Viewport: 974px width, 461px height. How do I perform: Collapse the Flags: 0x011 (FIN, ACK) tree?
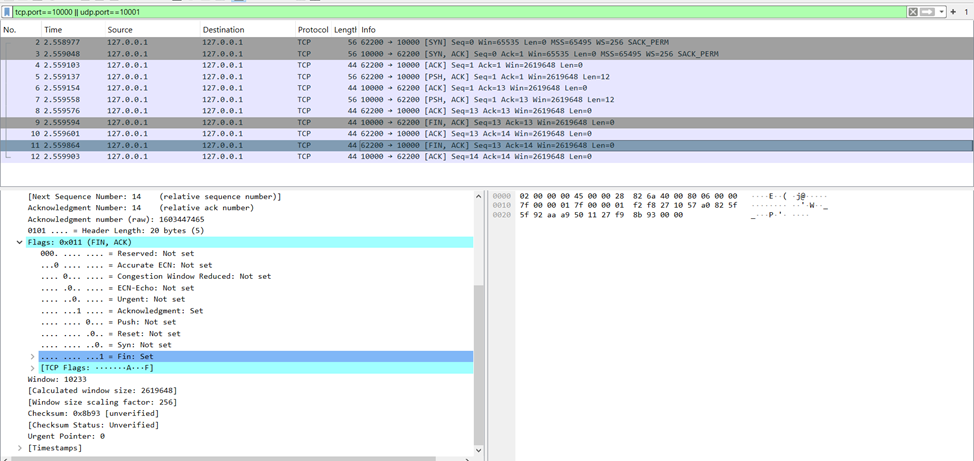coord(20,242)
